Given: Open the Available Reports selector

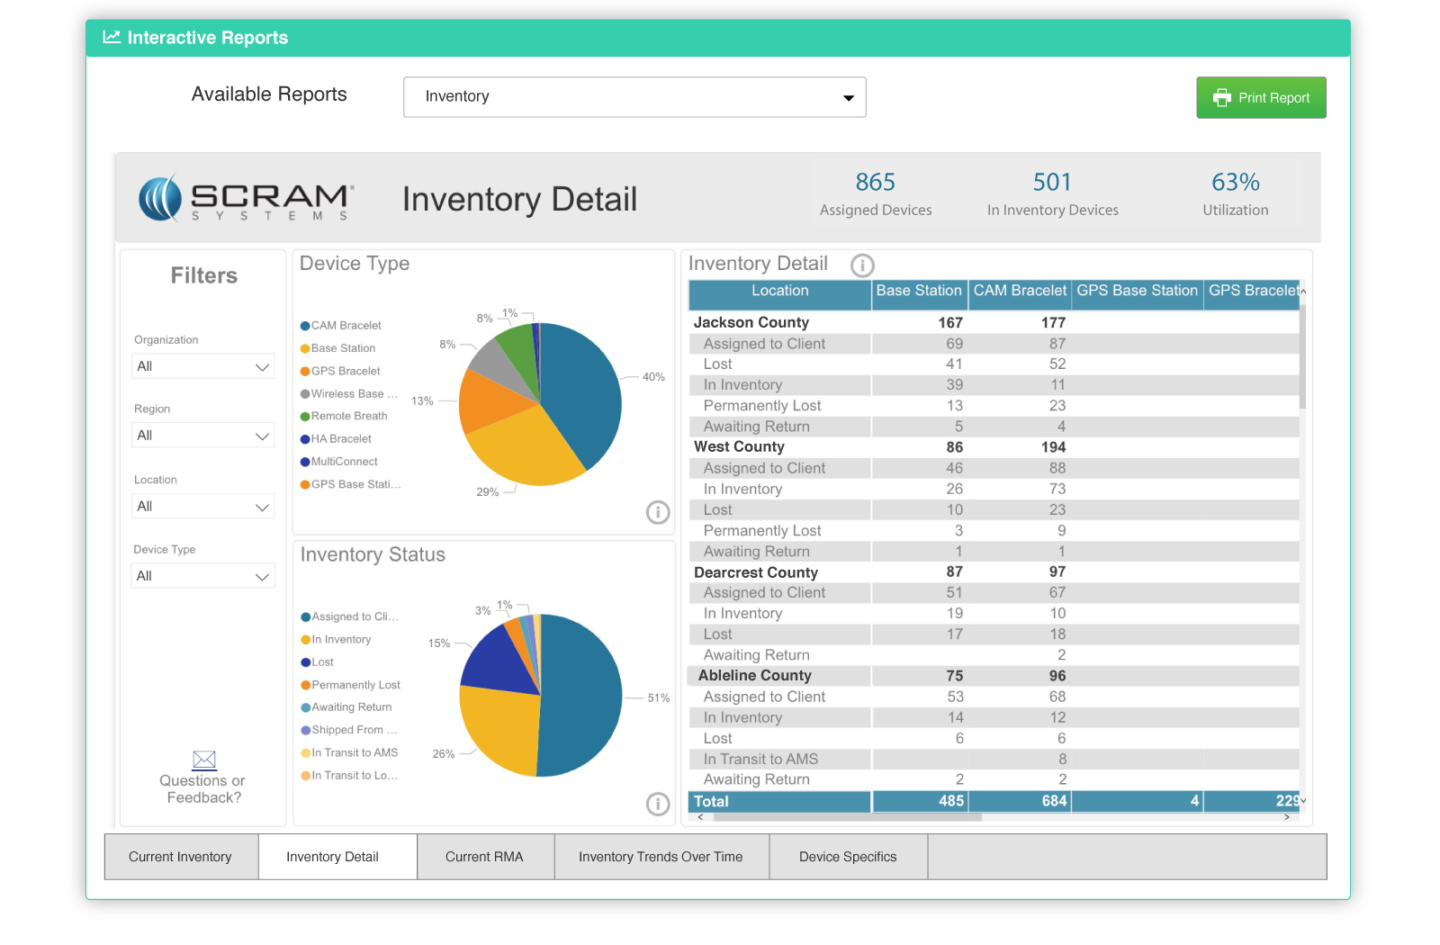Looking at the screenshot, I should (634, 97).
